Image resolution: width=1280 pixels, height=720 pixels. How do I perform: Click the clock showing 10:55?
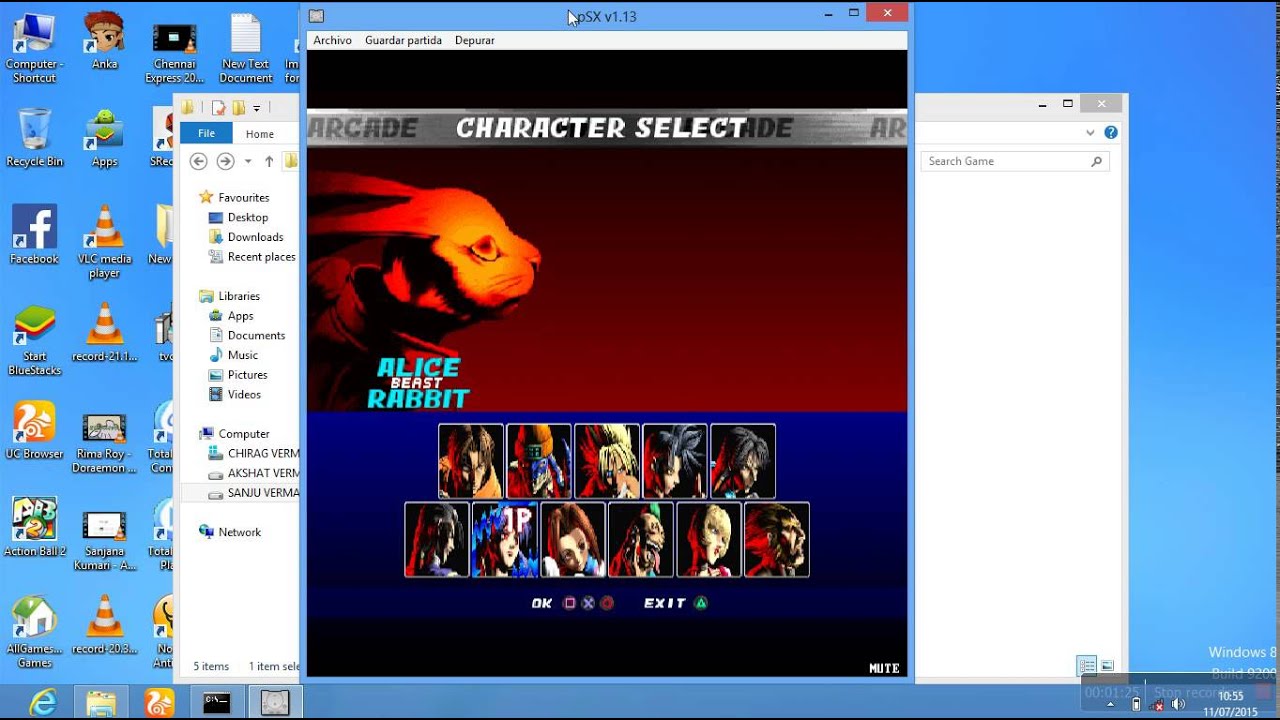tap(1231, 696)
